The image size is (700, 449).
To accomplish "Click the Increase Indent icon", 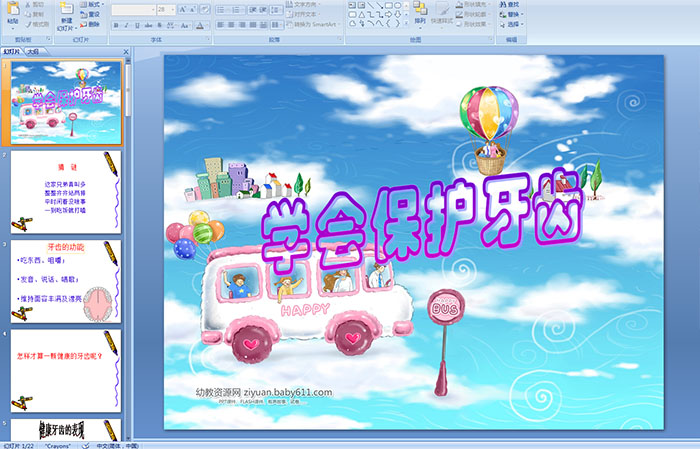I will coord(263,10).
